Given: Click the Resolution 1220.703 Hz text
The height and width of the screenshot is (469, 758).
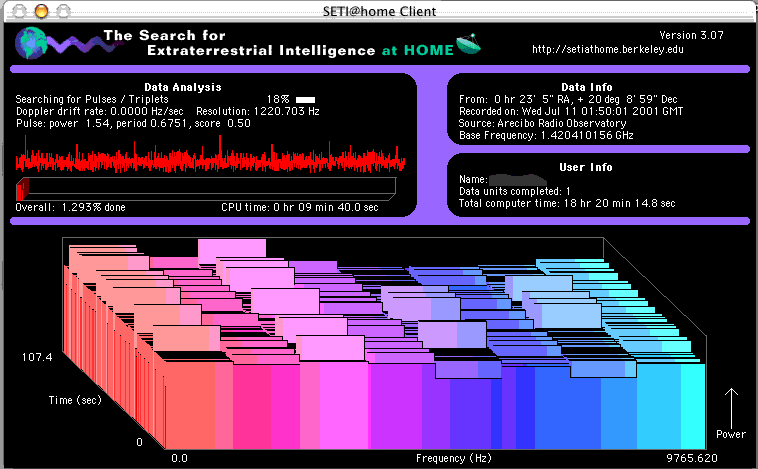Looking at the screenshot, I should (x=258, y=111).
